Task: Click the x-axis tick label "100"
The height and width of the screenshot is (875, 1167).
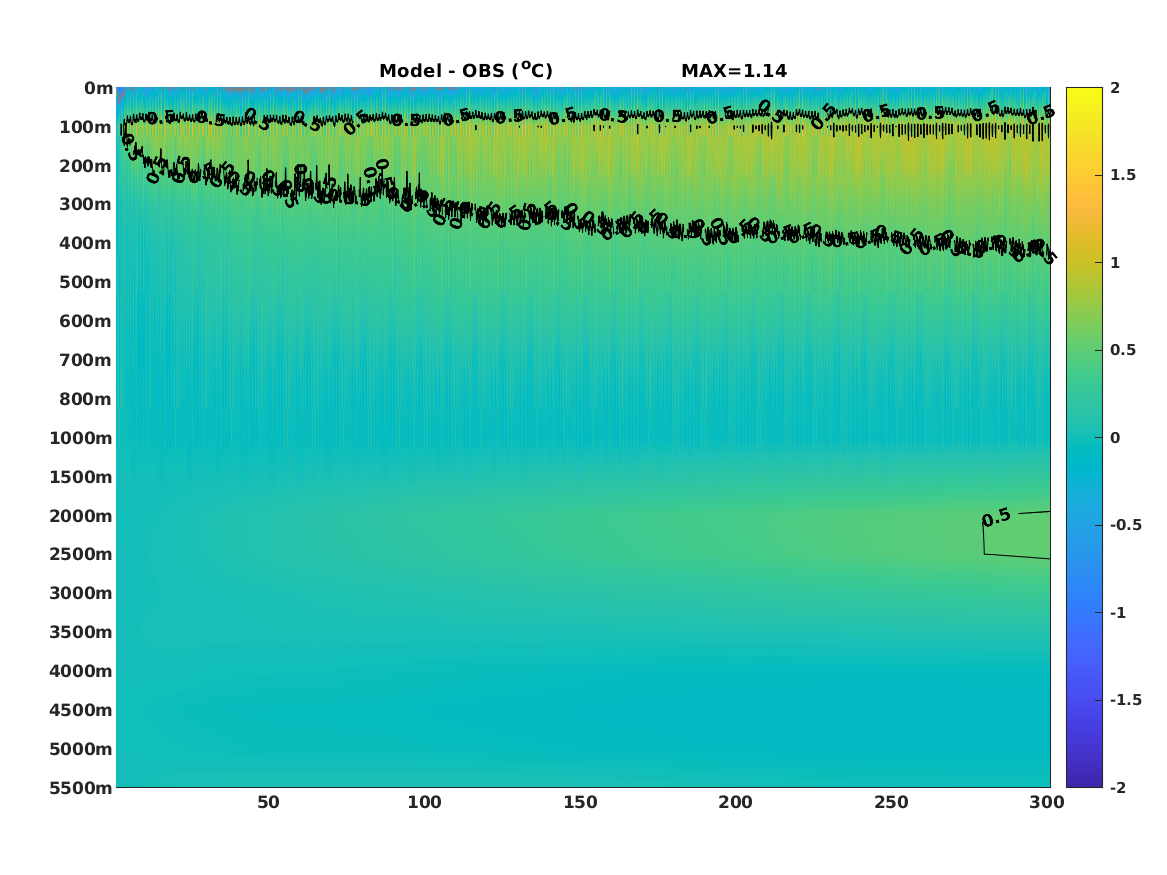Action: pyautogui.click(x=424, y=803)
